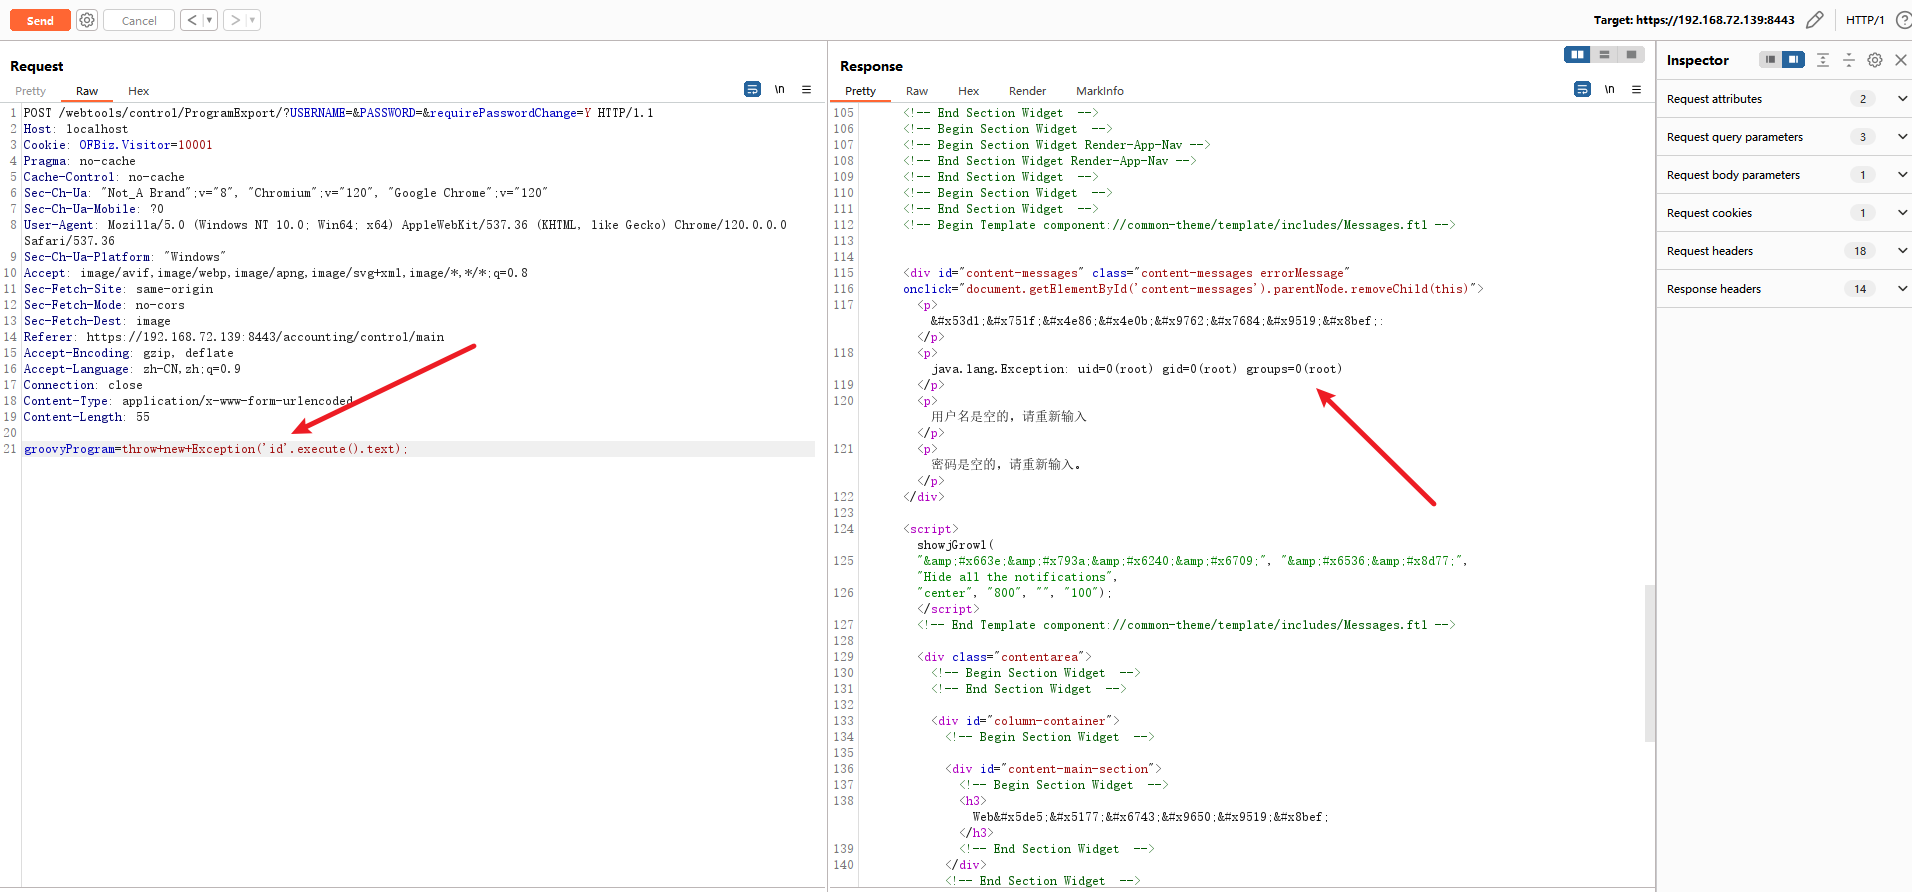Toggle non-printable characters (\n) in Response
The height and width of the screenshot is (892, 1912).
click(1609, 89)
